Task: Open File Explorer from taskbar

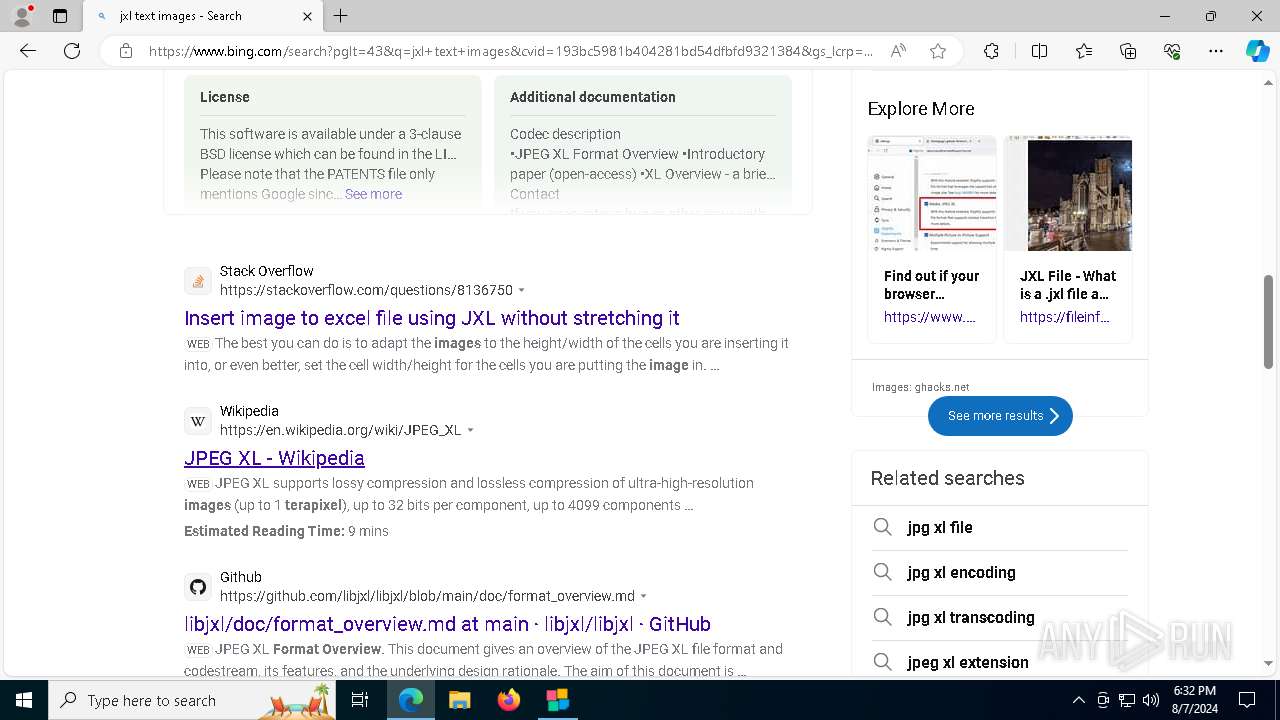Action: [x=459, y=700]
